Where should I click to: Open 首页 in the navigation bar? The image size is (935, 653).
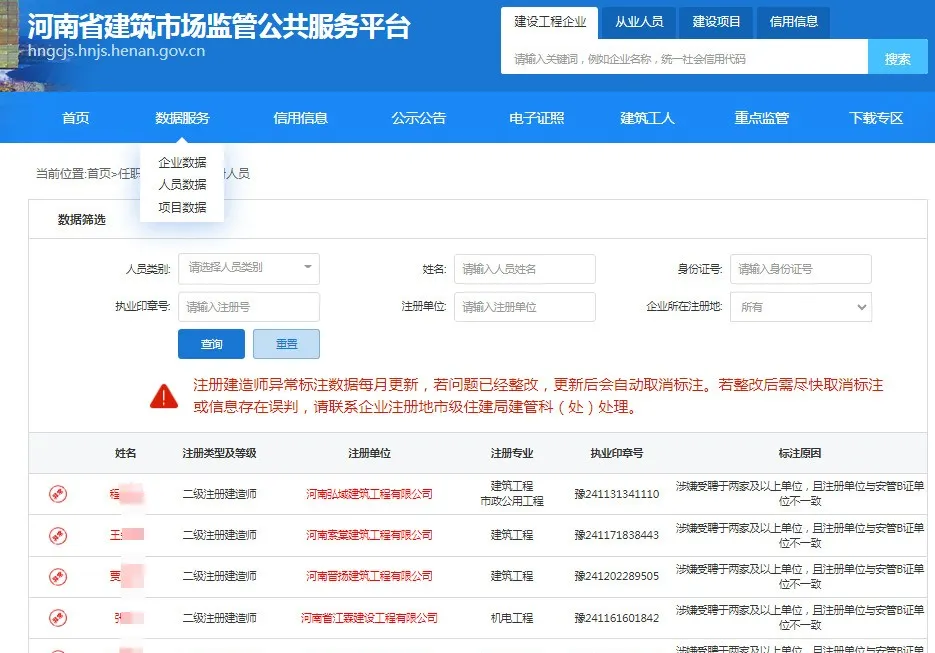pyautogui.click(x=76, y=118)
